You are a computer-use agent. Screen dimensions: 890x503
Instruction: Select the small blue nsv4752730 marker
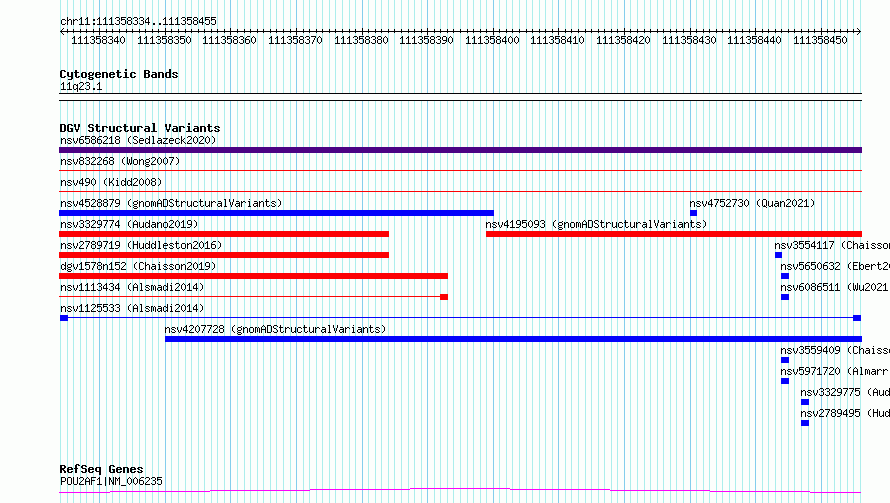click(694, 213)
